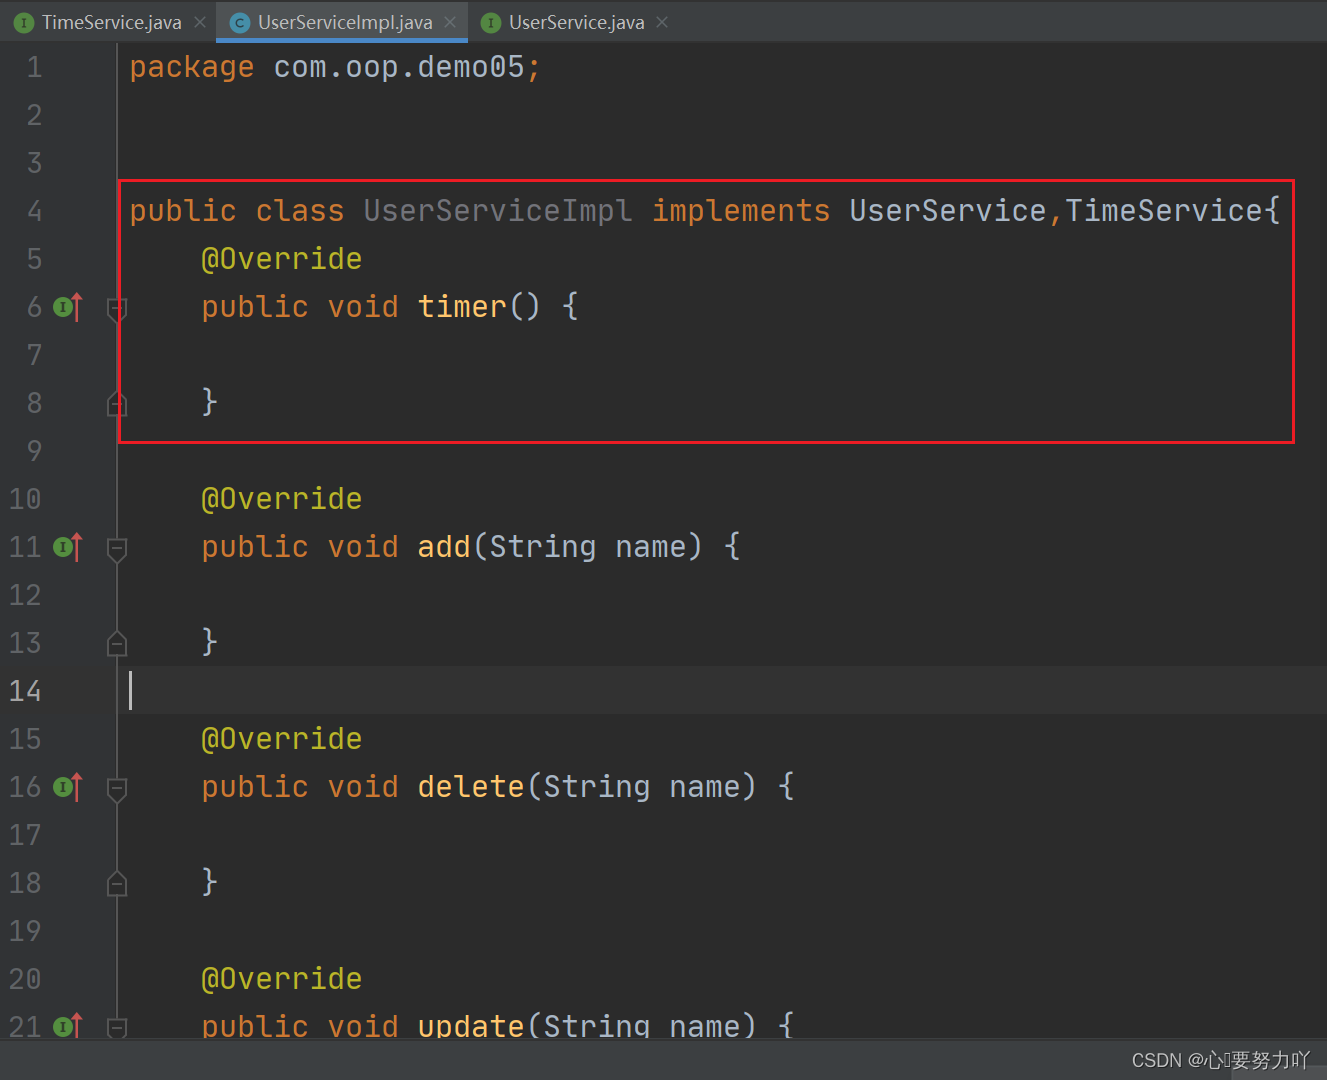This screenshot has width=1327, height=1080.
Task: Click the implements gutter icon on line 16
Action: click(x=67, y=787)
